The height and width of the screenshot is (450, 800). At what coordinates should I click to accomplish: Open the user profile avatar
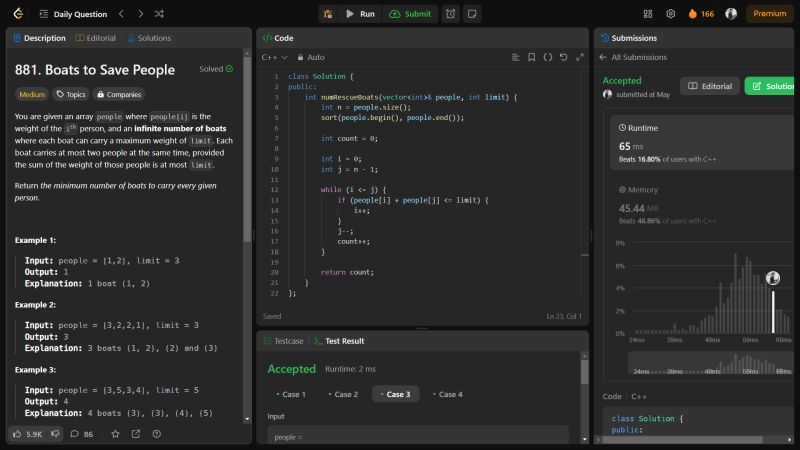click(731, 14)
